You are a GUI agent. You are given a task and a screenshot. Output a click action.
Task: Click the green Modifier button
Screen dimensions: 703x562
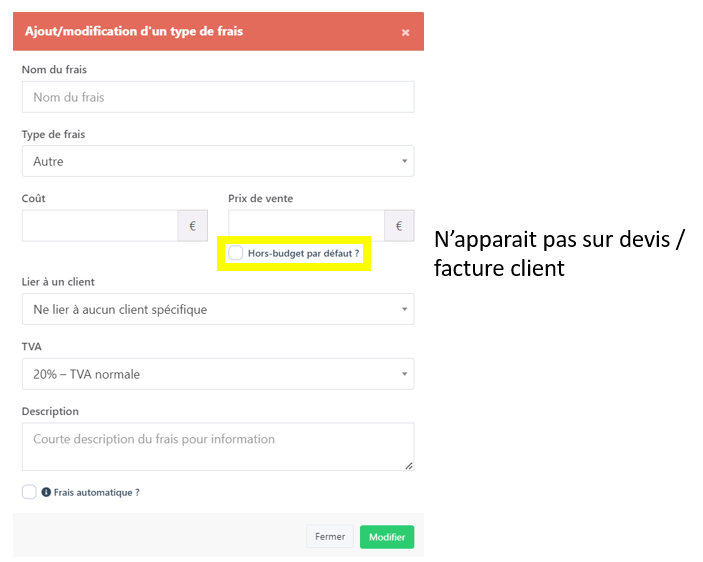click(x=386, y=537)
